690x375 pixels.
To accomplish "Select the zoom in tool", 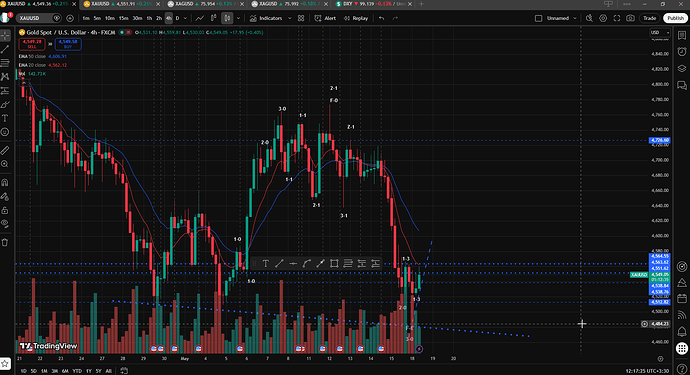I will click(x=5, y=164).
